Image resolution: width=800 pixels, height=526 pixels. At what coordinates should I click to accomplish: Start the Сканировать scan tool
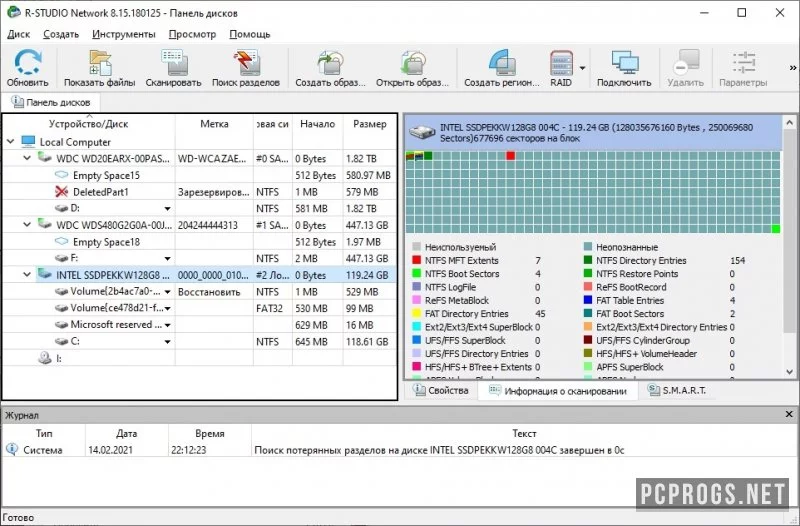click(173, 68)
